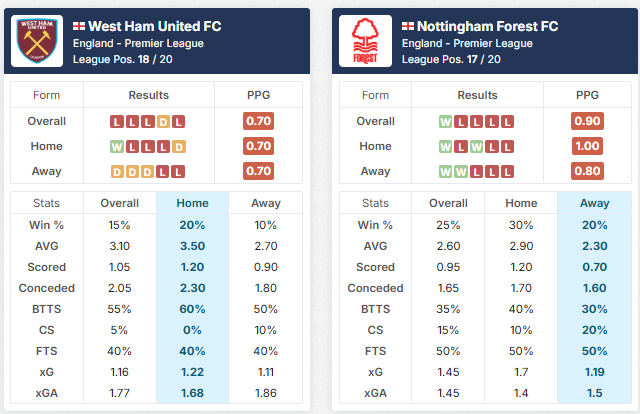Screen dimensions: 640x414
Task: Click the Nottingham Forest club crest
Action: (x=366, y=41)
